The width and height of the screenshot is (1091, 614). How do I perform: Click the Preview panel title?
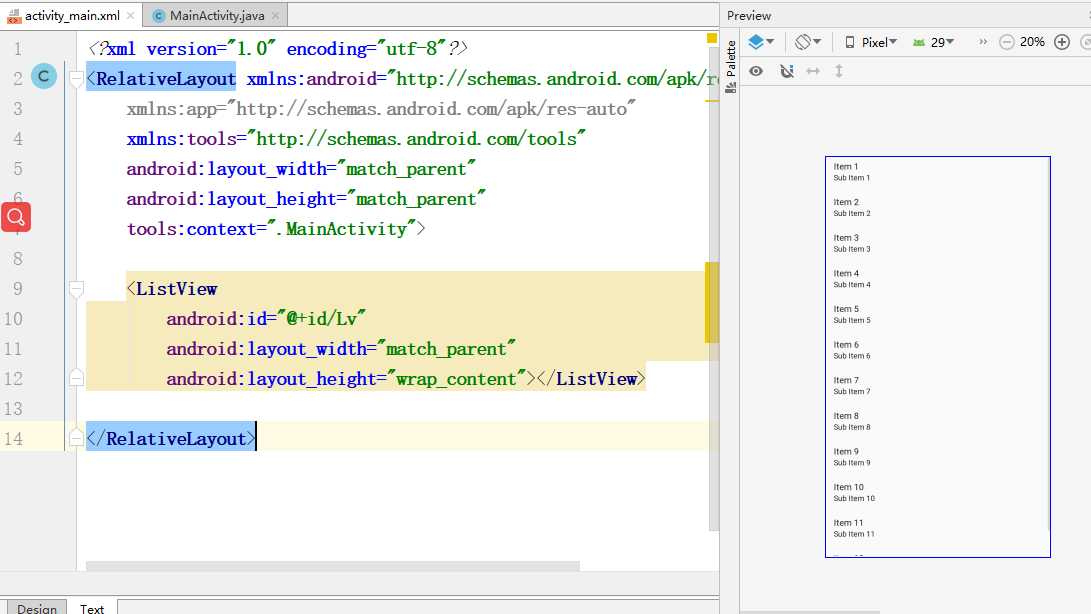pos(749,15)
